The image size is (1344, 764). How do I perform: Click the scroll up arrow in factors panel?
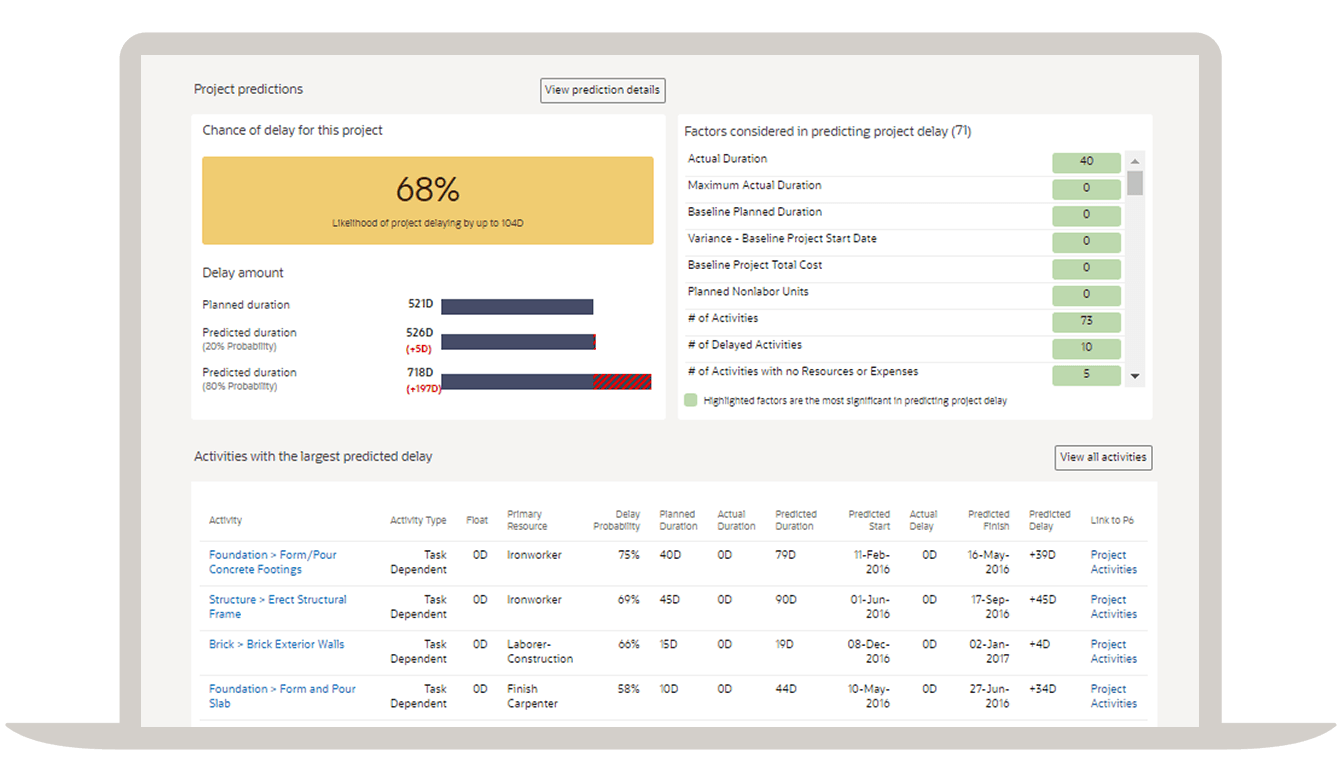[1135, 162]
